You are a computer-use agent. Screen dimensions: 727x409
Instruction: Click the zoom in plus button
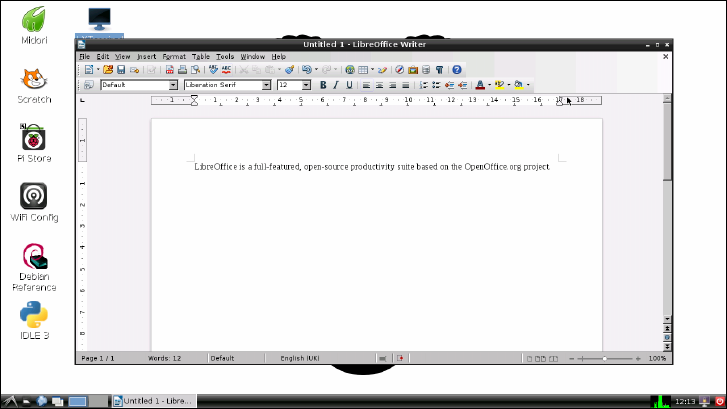pyautogui.click(x=638, y=358)
